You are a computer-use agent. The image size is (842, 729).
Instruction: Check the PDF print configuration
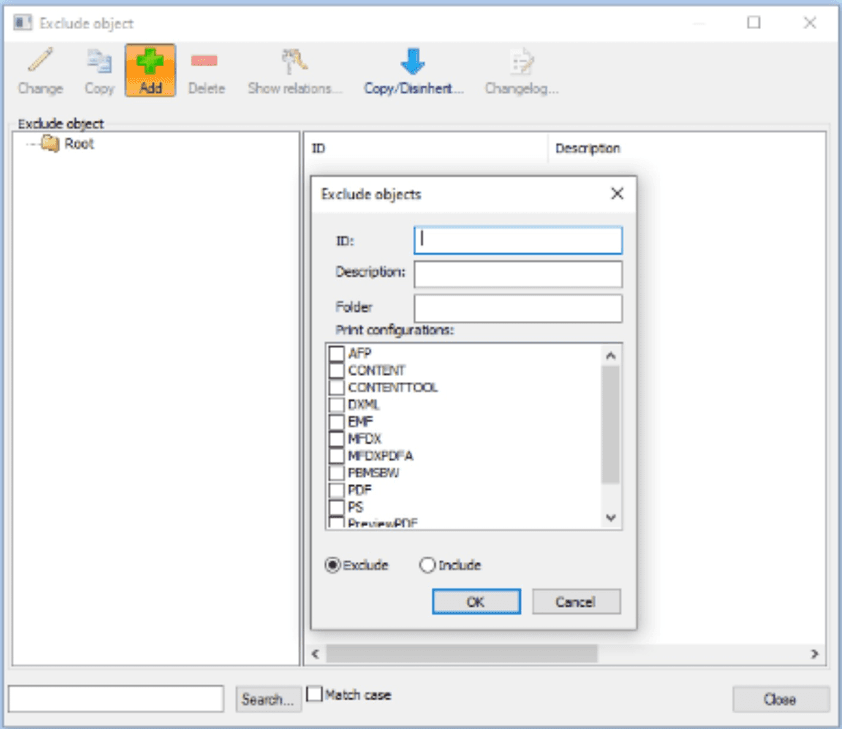337,491
